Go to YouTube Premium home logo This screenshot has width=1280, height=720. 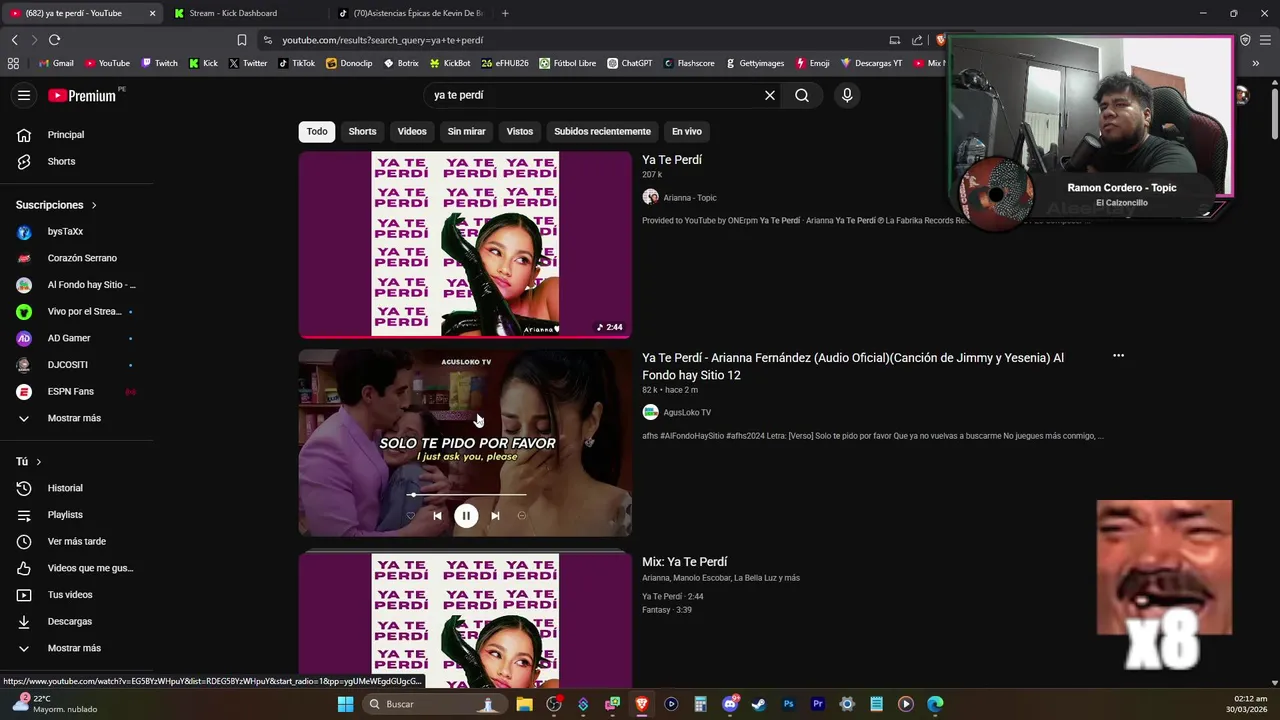82,95
